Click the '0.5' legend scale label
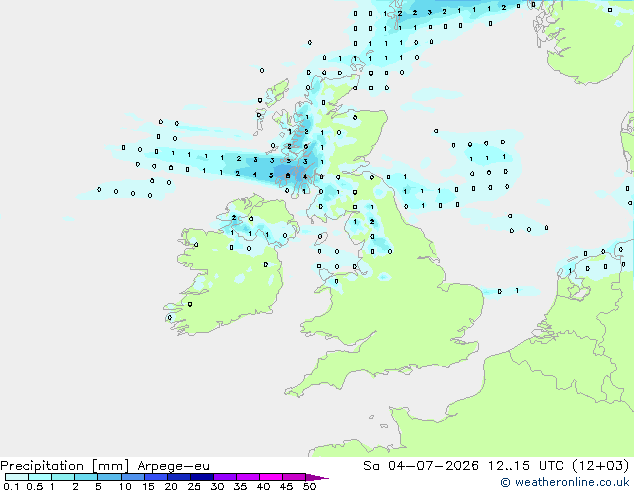 35,486
